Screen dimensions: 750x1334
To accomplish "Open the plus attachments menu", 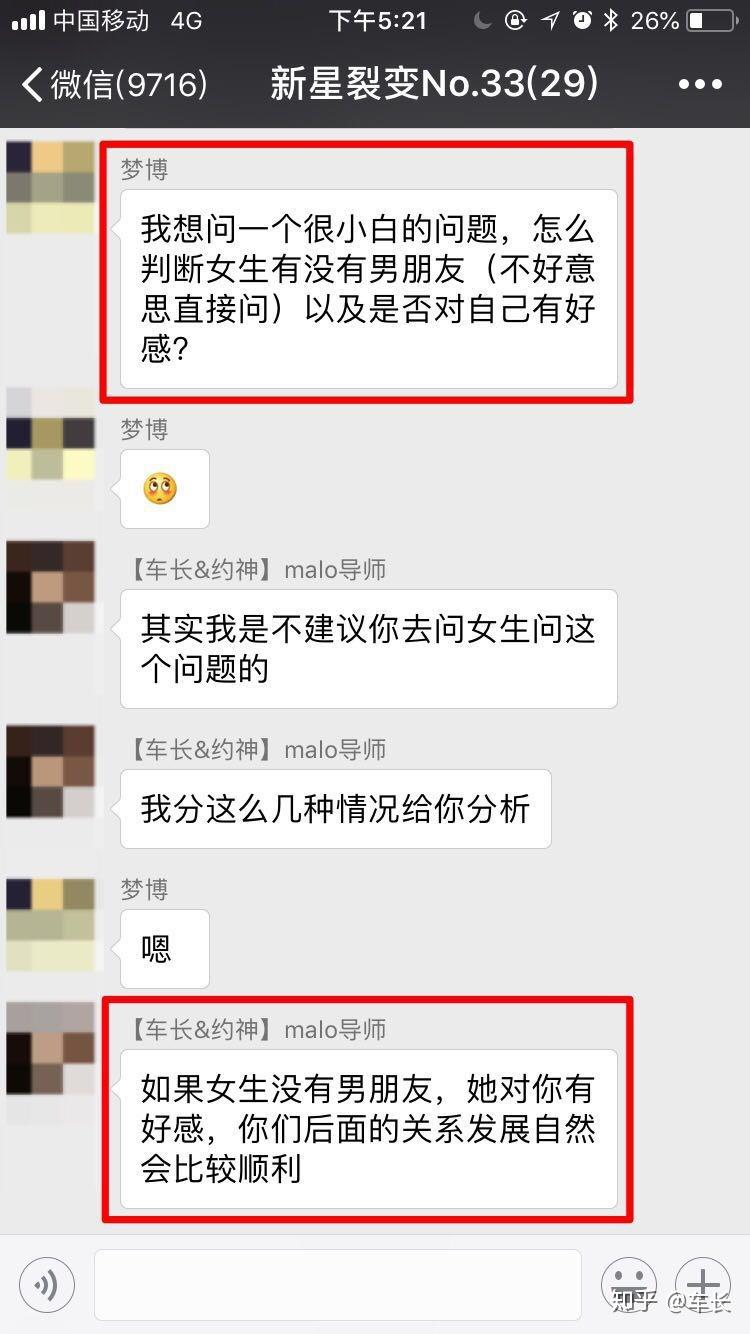I will pos(703,1284).
